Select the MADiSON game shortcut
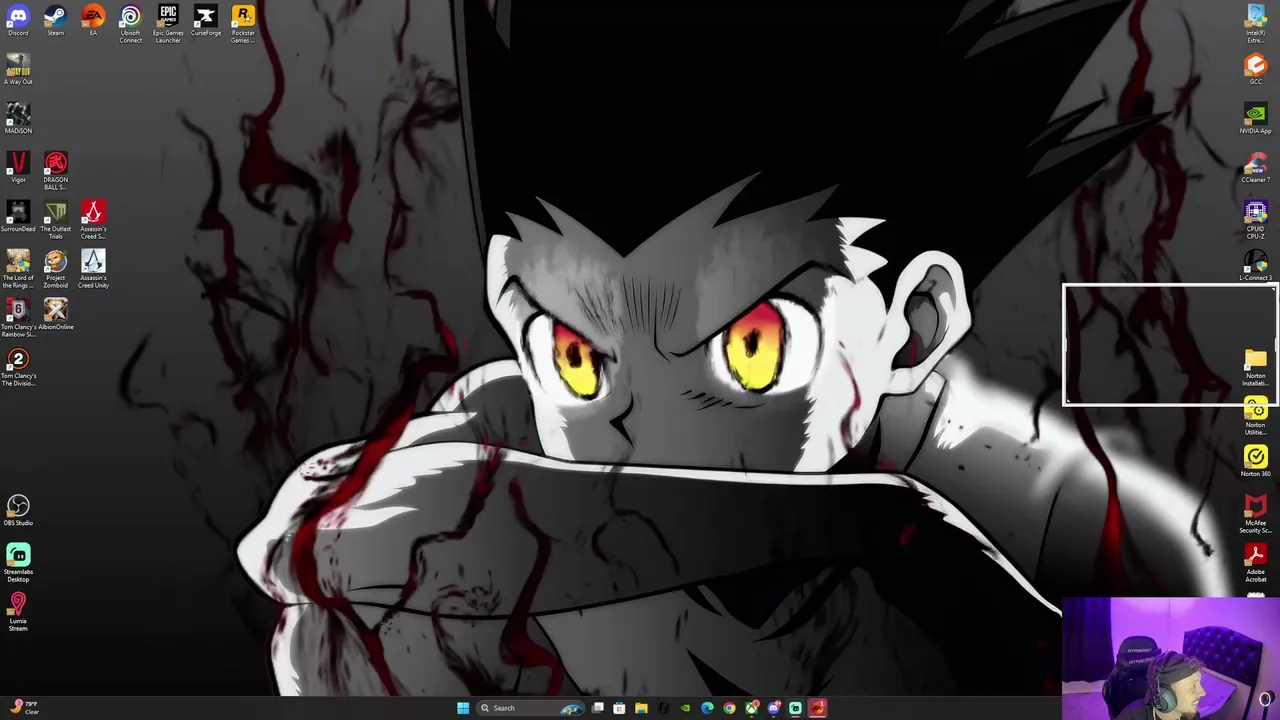The width and height of the screenshot is (1280, 720). 18,118
